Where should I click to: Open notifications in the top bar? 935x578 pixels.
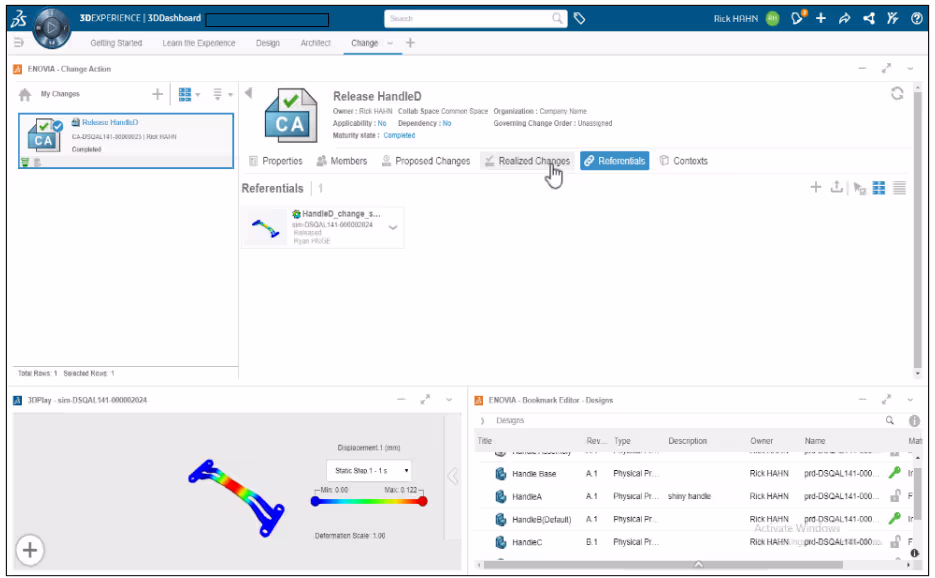point(798,18)
